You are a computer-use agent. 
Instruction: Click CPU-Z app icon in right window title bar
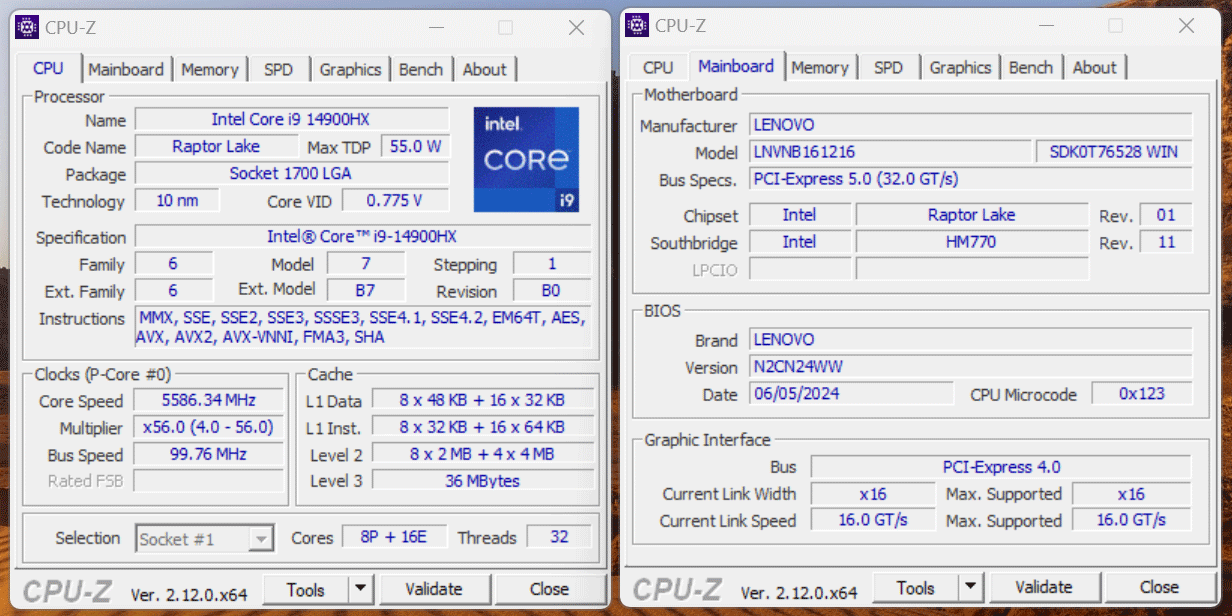(x=637, y=25)
